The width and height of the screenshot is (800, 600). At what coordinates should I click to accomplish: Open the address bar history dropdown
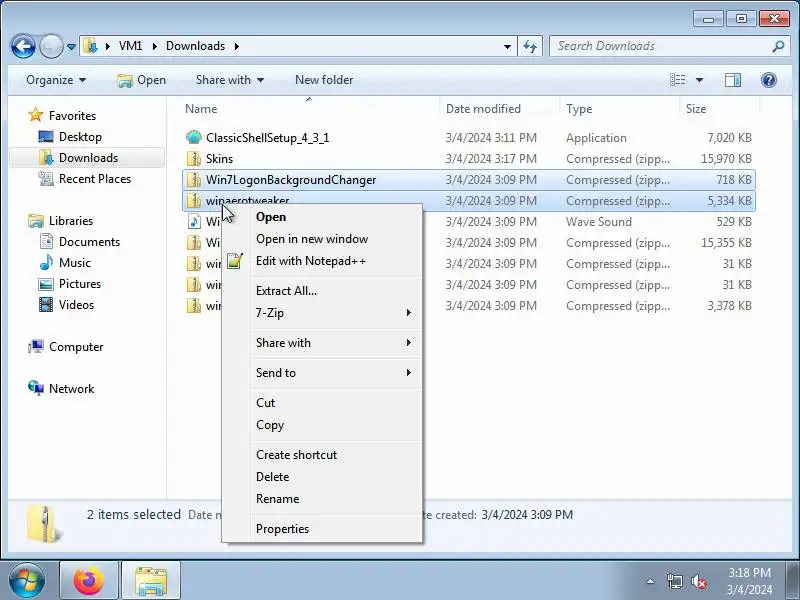click(x=507, y=46)
